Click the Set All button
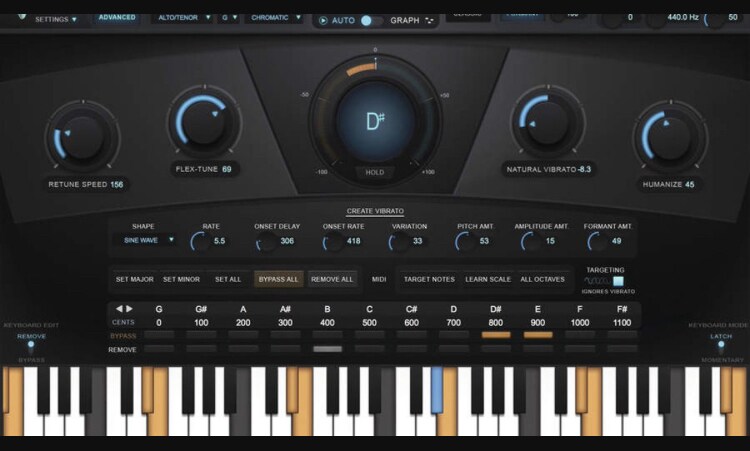Image resolution: width=750 pixels, height=451 pixels. 228,279
